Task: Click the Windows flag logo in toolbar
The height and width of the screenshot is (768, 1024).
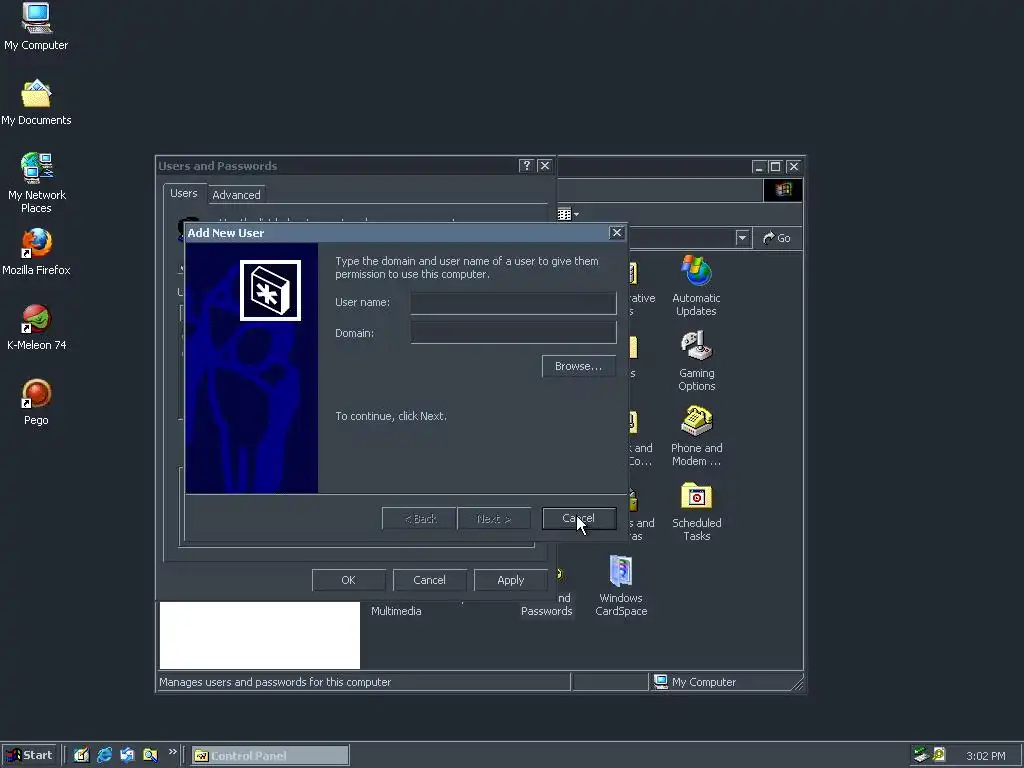Action: (783, 190)
